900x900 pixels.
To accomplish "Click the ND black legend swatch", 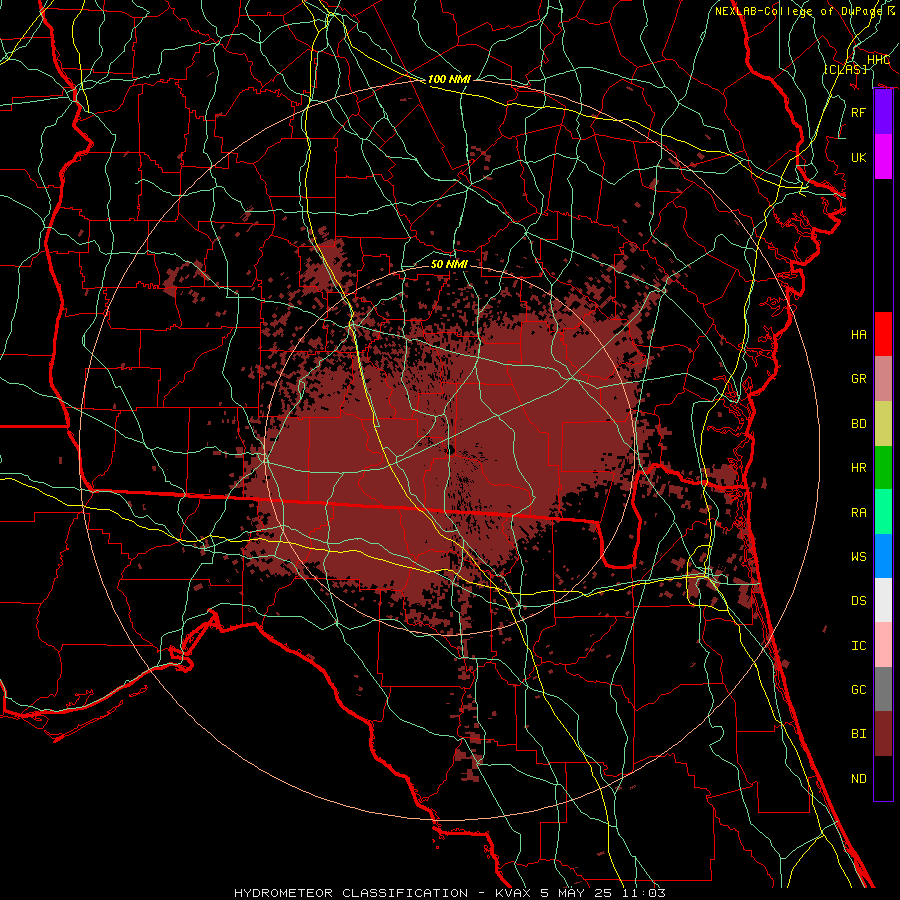I will tap(883, 778).
